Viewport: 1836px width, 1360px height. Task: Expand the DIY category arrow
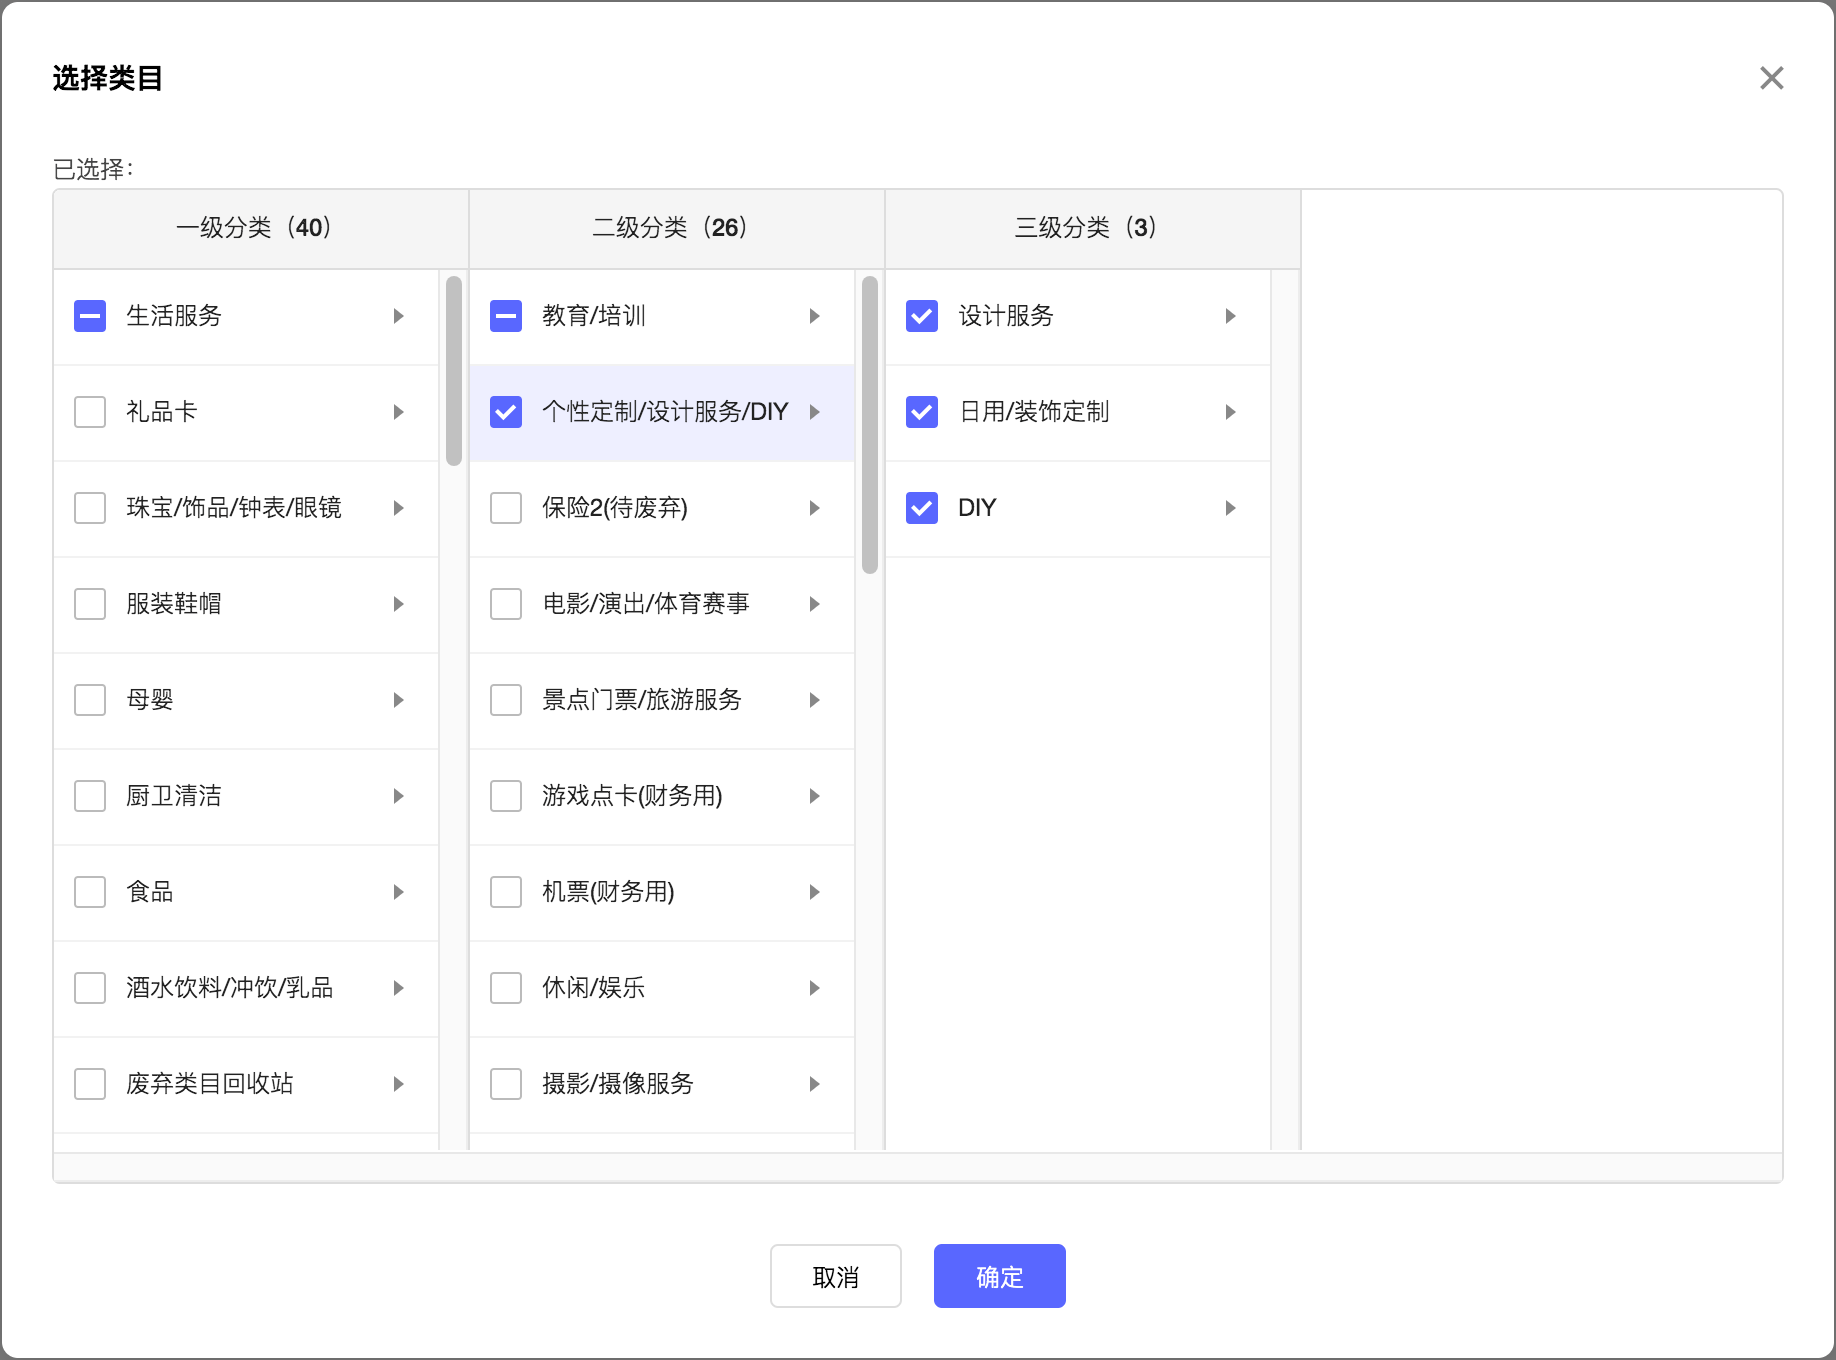click(x=1231, y=508)
